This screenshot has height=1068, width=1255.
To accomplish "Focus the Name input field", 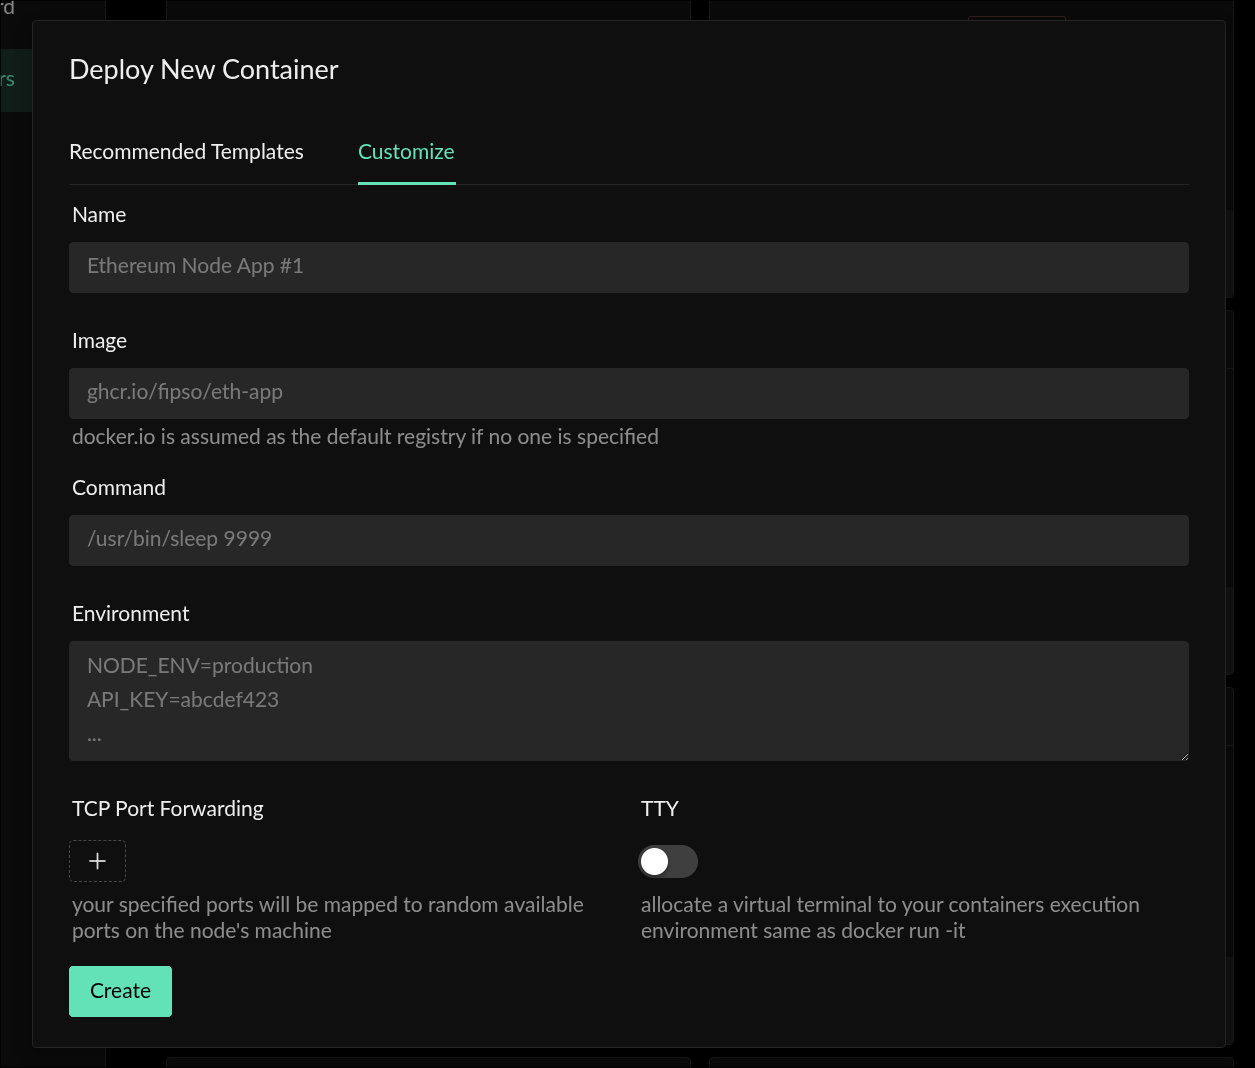I will (629, 267).
